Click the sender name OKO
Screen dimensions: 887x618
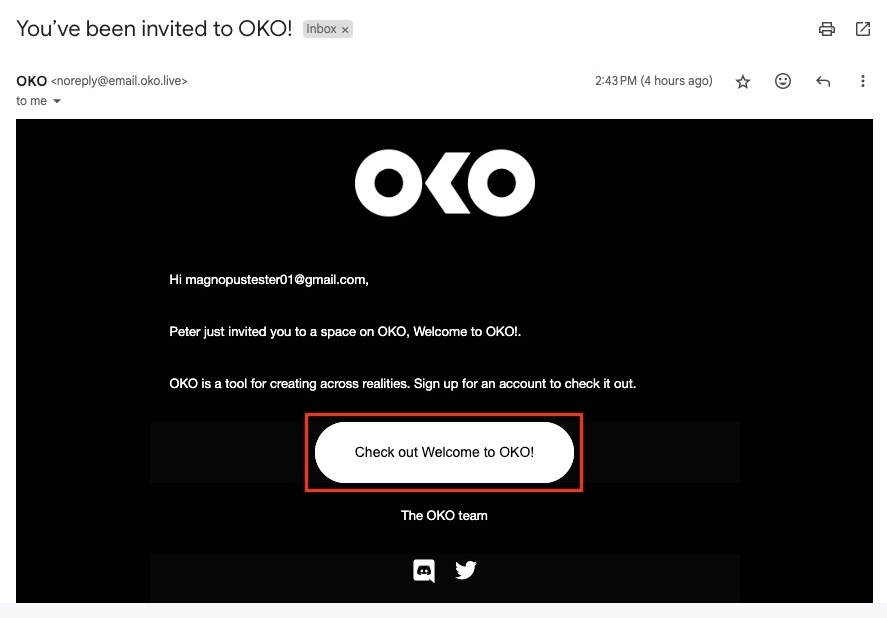click(x=31, y=81)
